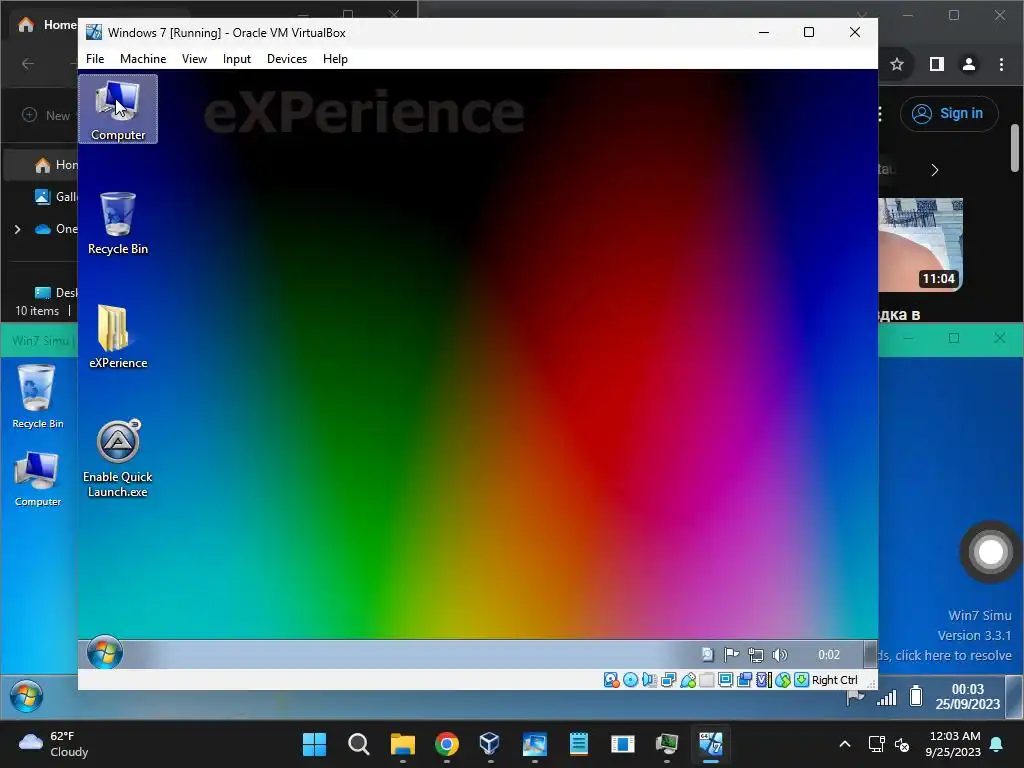
Task: Click the floating circular button in Win7 Simu
Action: (x=990, y=552)
